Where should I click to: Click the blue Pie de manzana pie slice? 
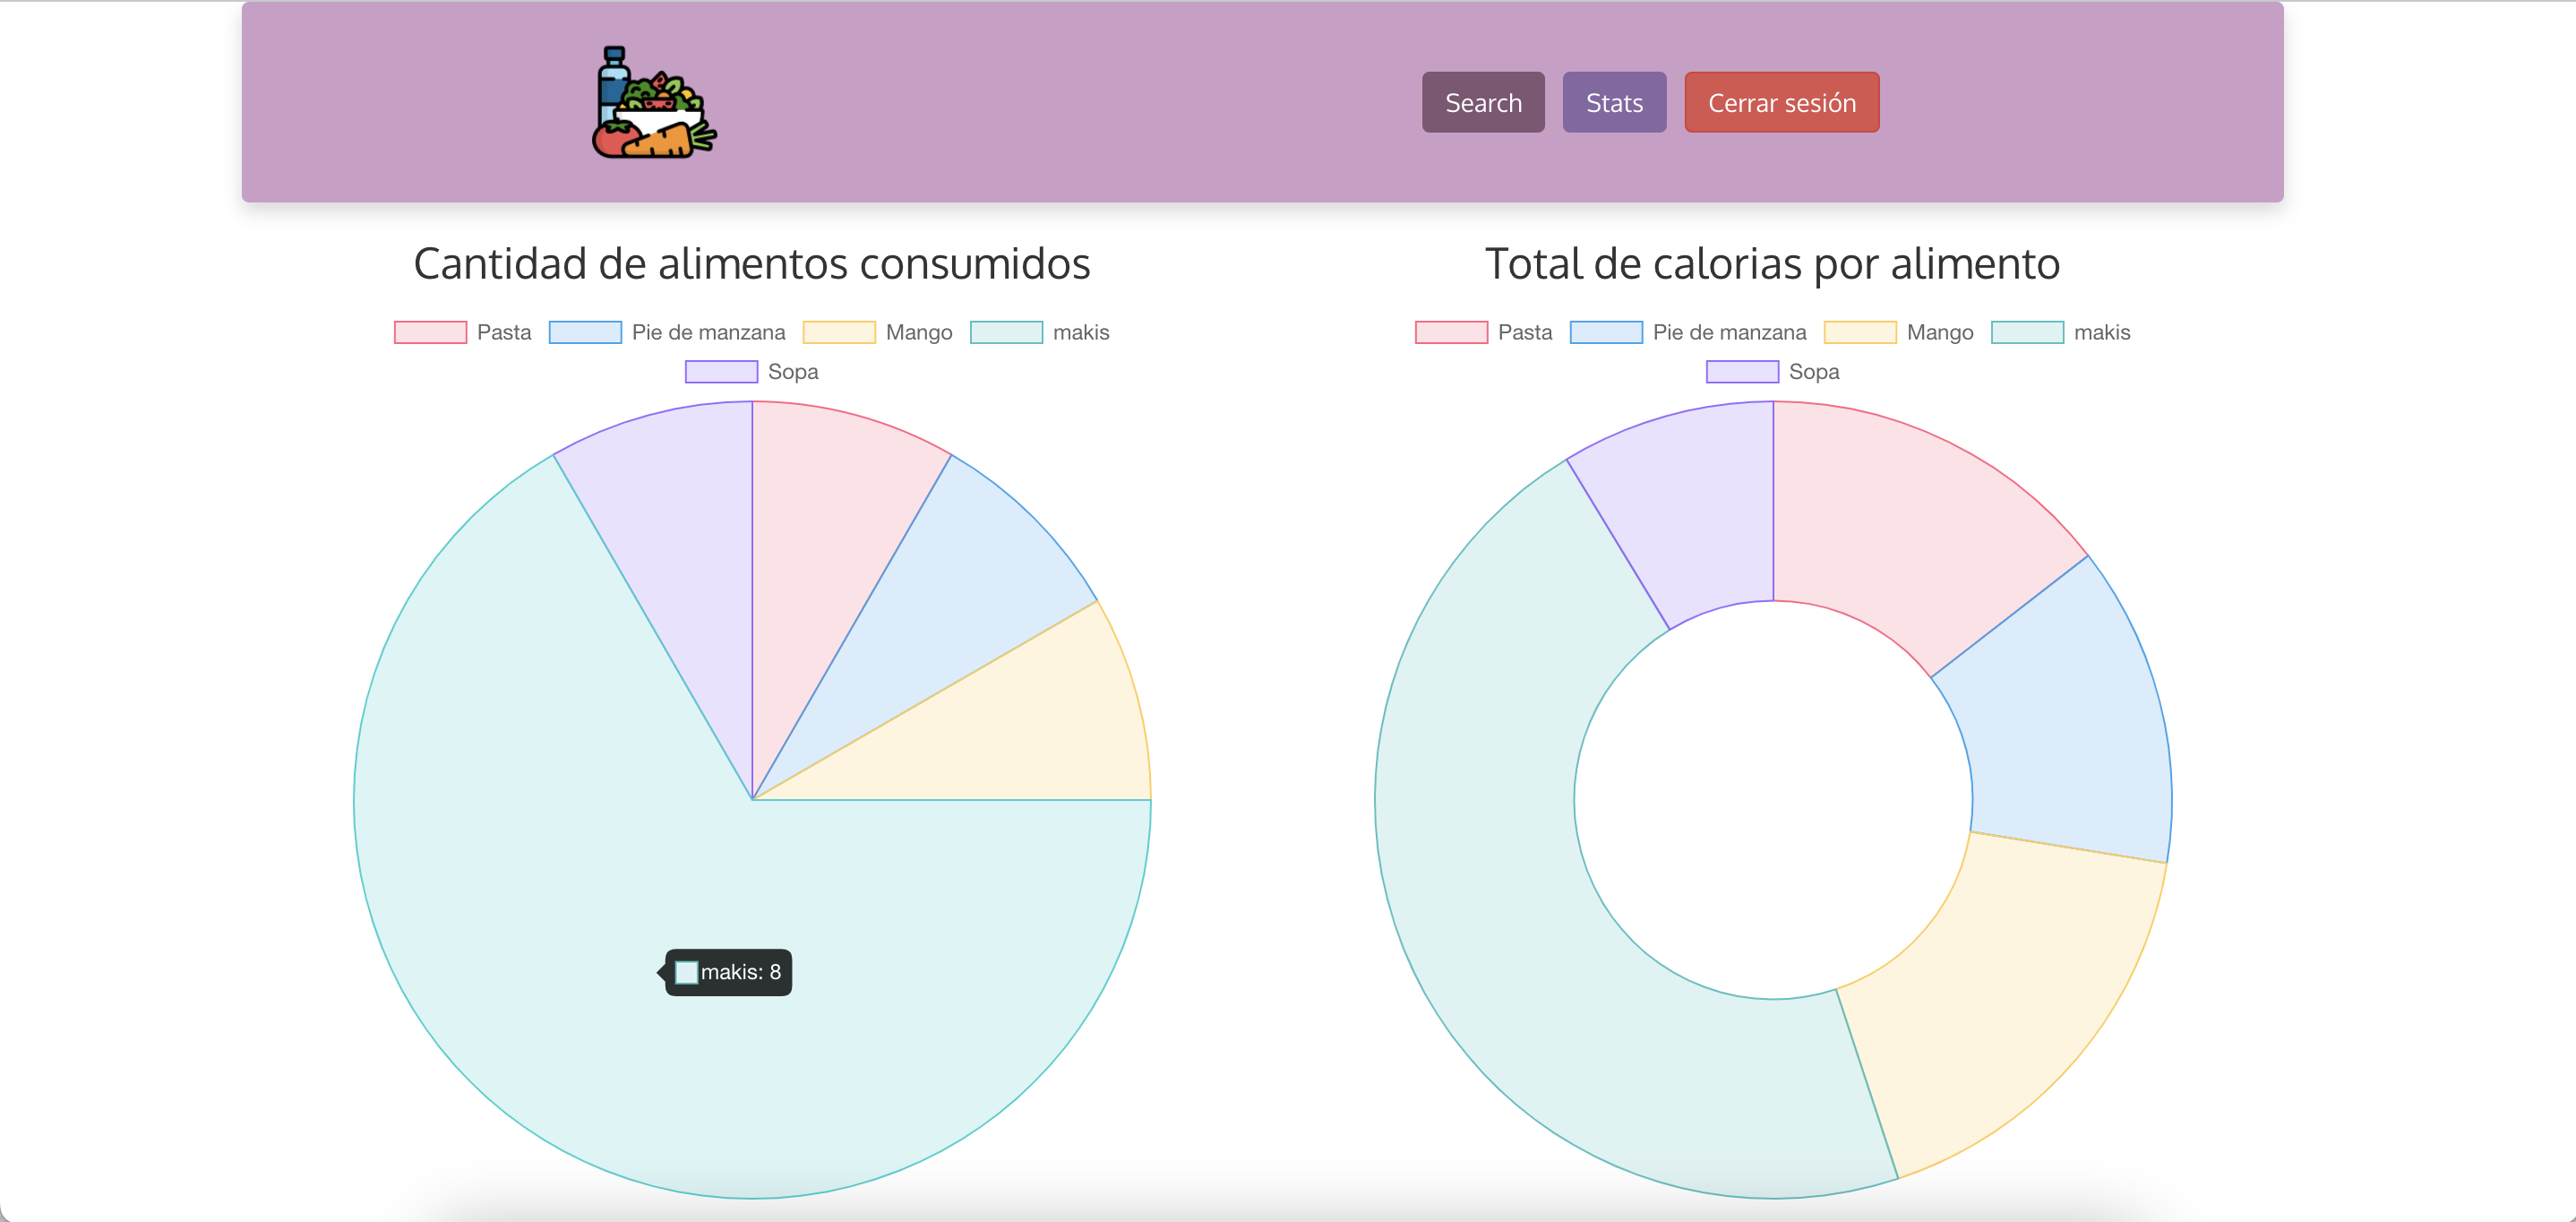tap(940, 610)
